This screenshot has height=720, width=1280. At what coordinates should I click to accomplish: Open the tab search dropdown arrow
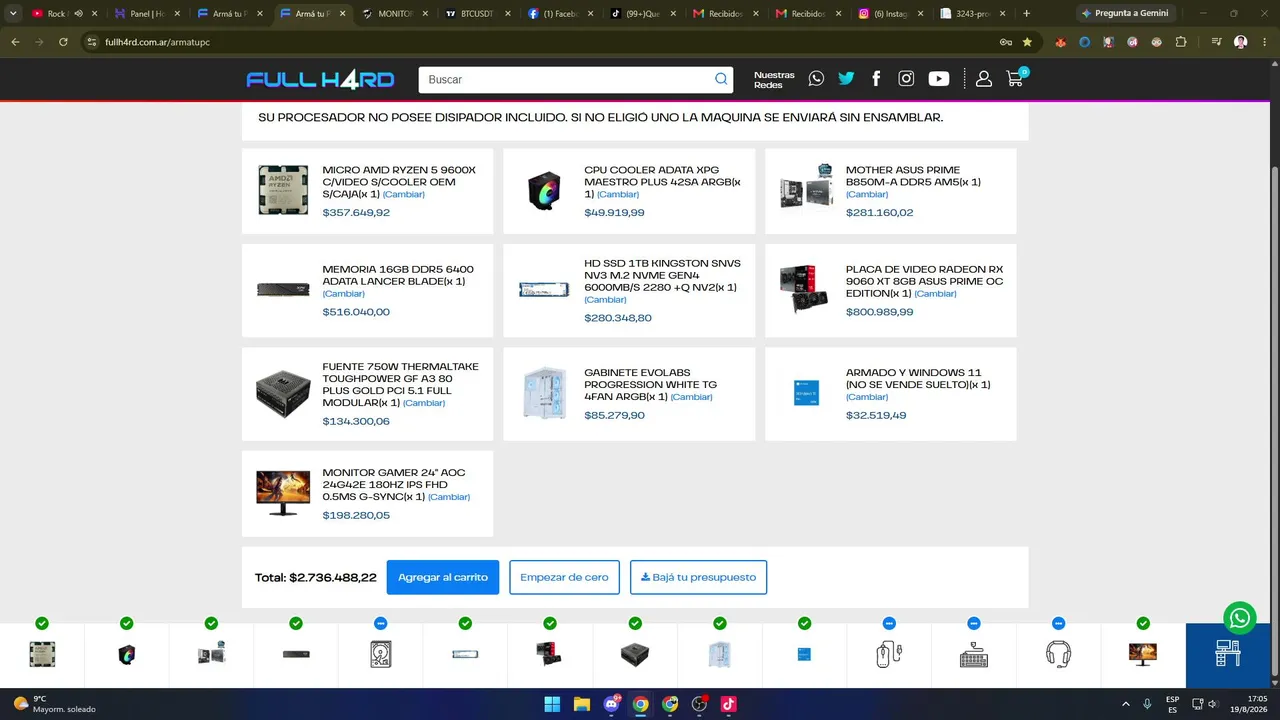[13, 14]
